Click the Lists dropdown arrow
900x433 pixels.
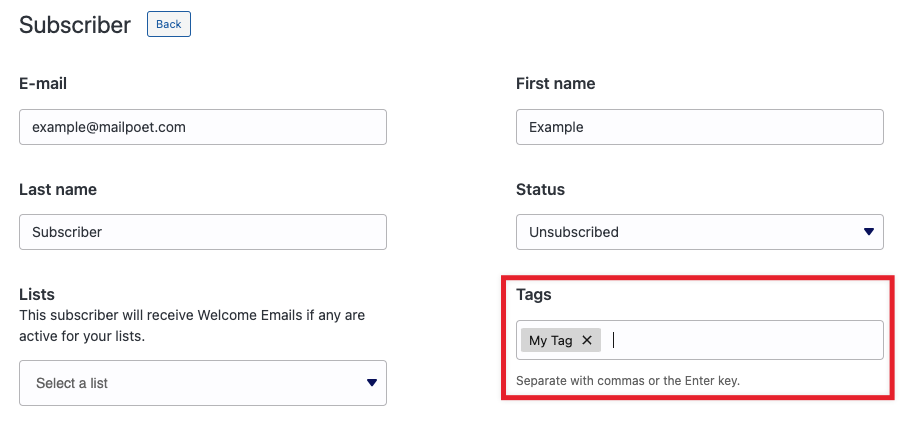click(x=371, y=382)
